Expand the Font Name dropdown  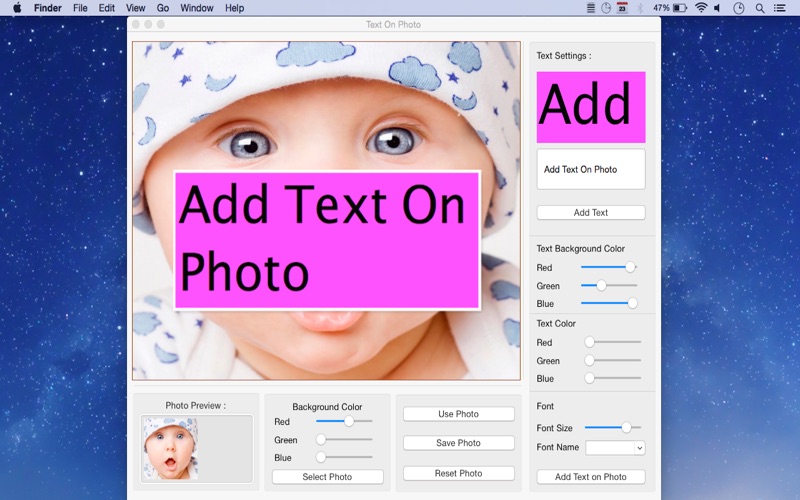point(615,448)
